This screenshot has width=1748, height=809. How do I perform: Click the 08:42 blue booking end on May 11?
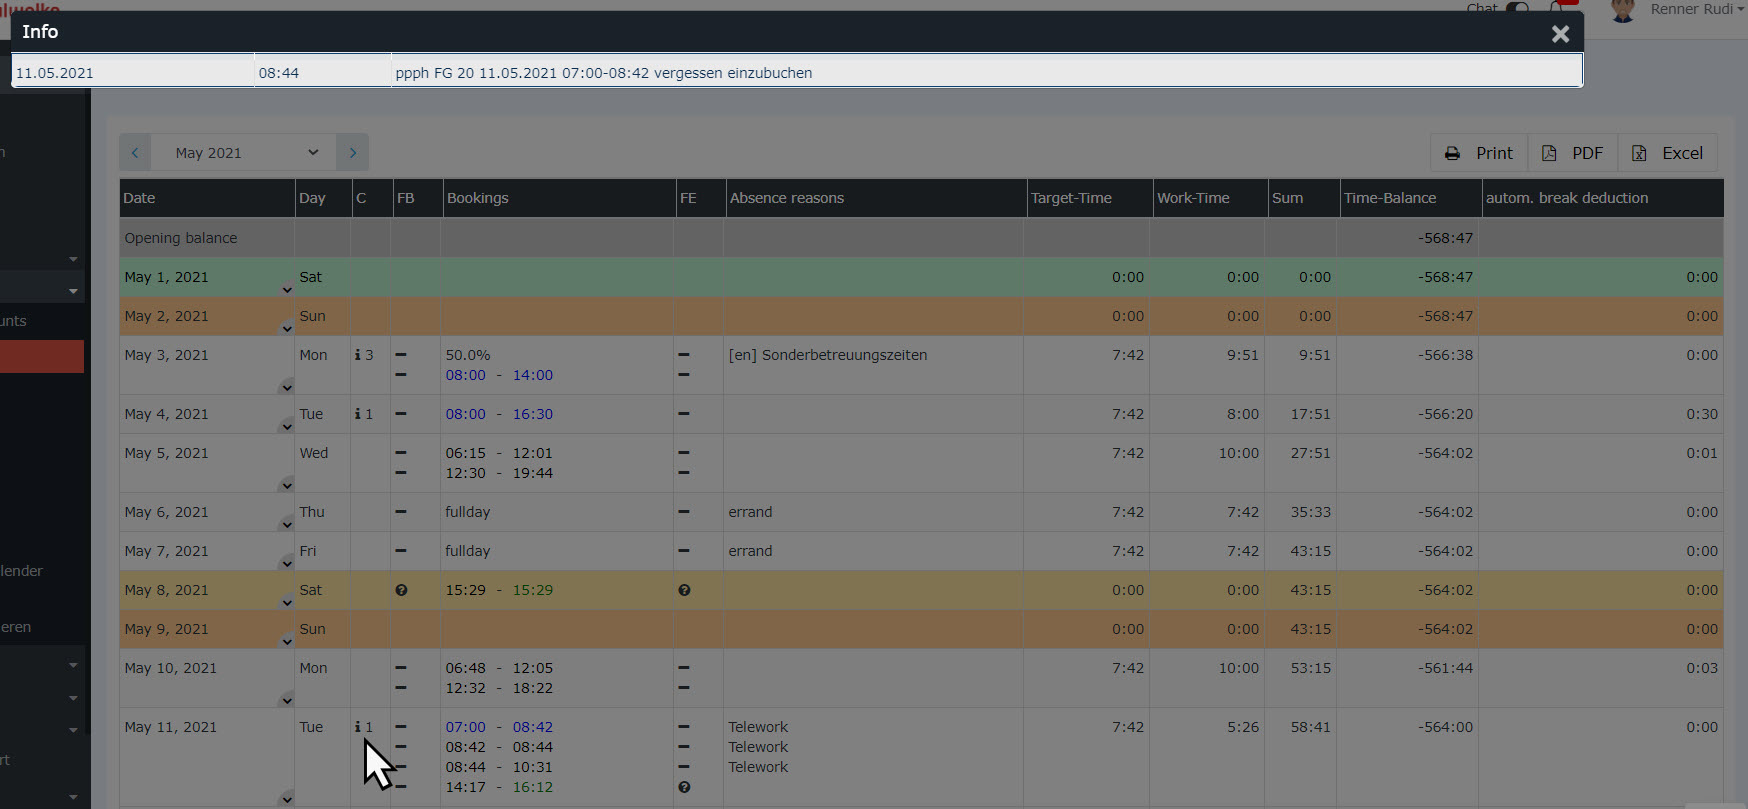533,727
